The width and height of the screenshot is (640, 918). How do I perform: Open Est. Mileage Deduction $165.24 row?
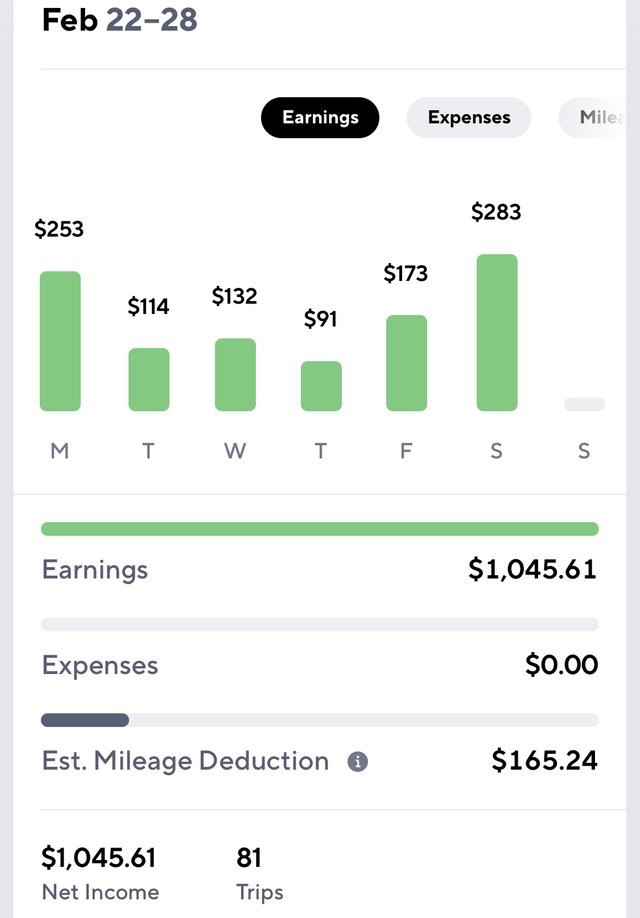(x=320, y=761)
